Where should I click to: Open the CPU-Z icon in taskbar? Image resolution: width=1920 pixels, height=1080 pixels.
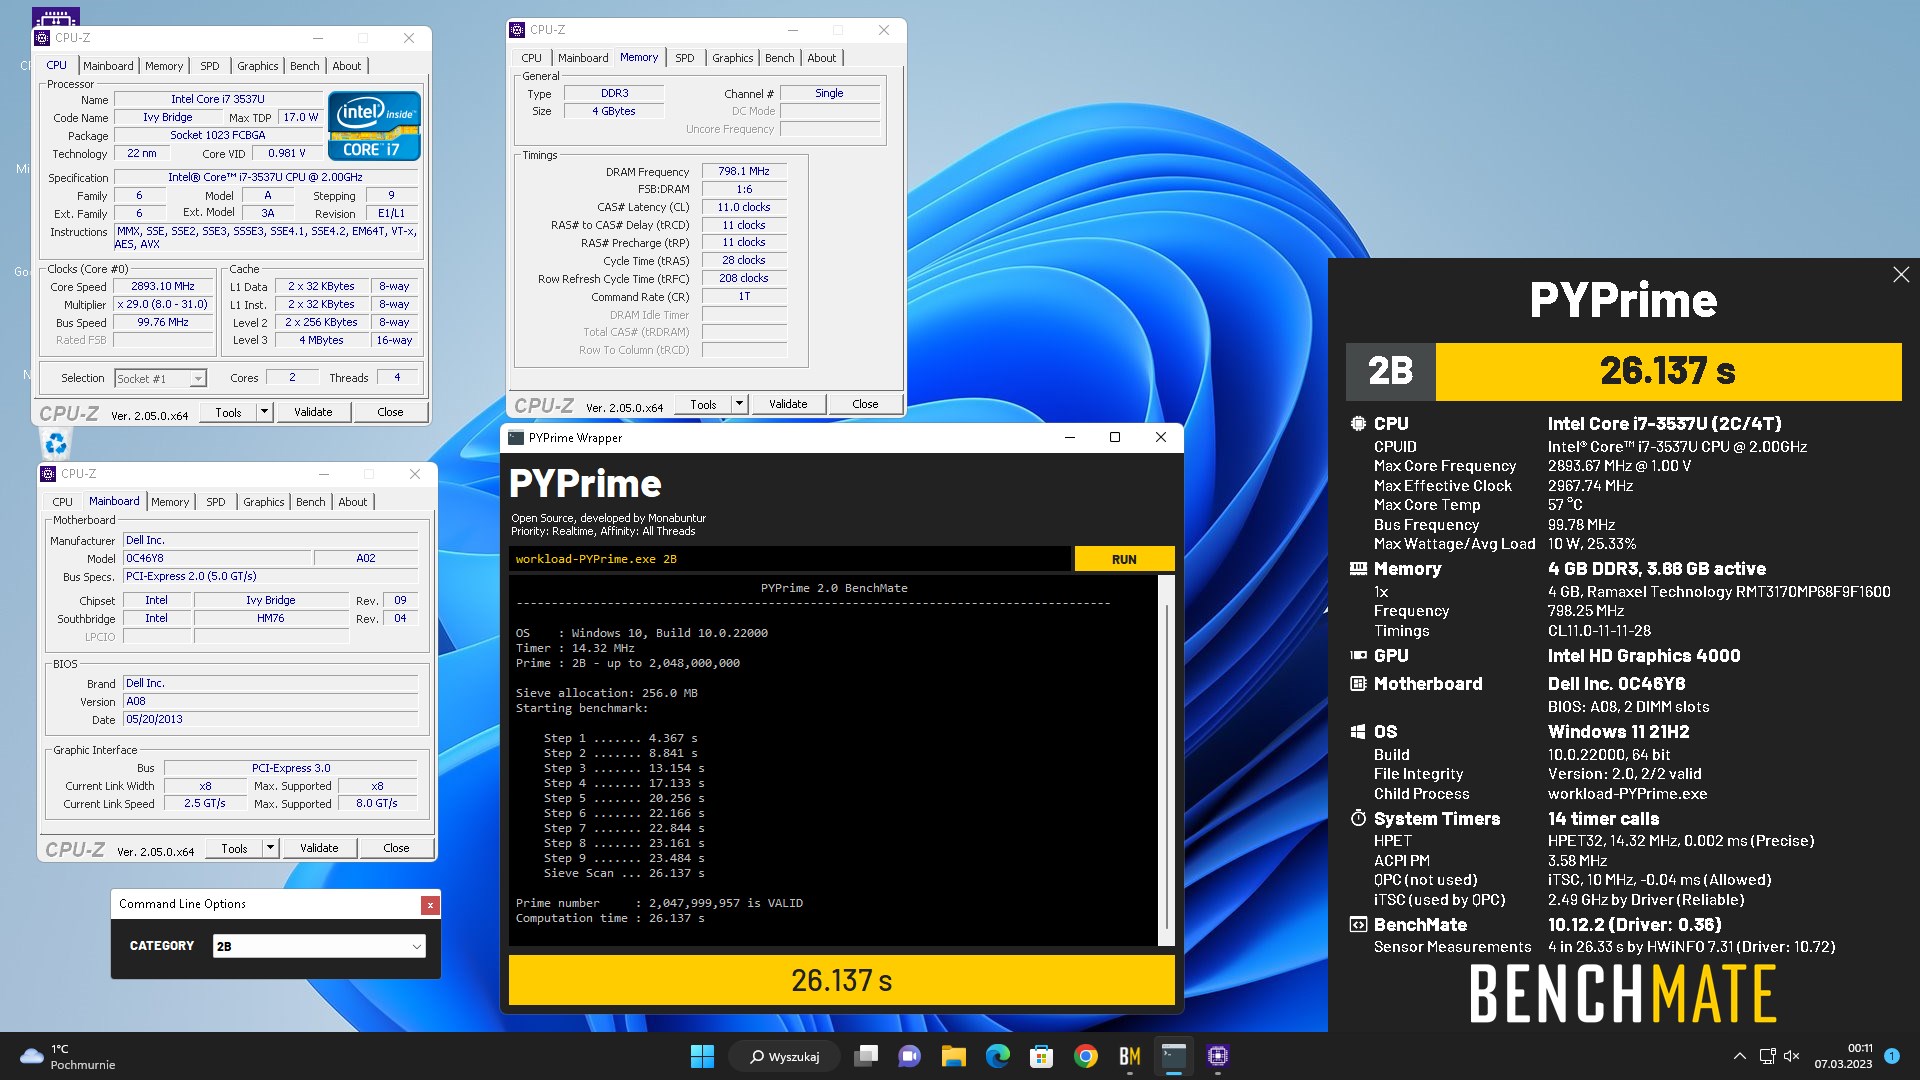point(1217,1056)
